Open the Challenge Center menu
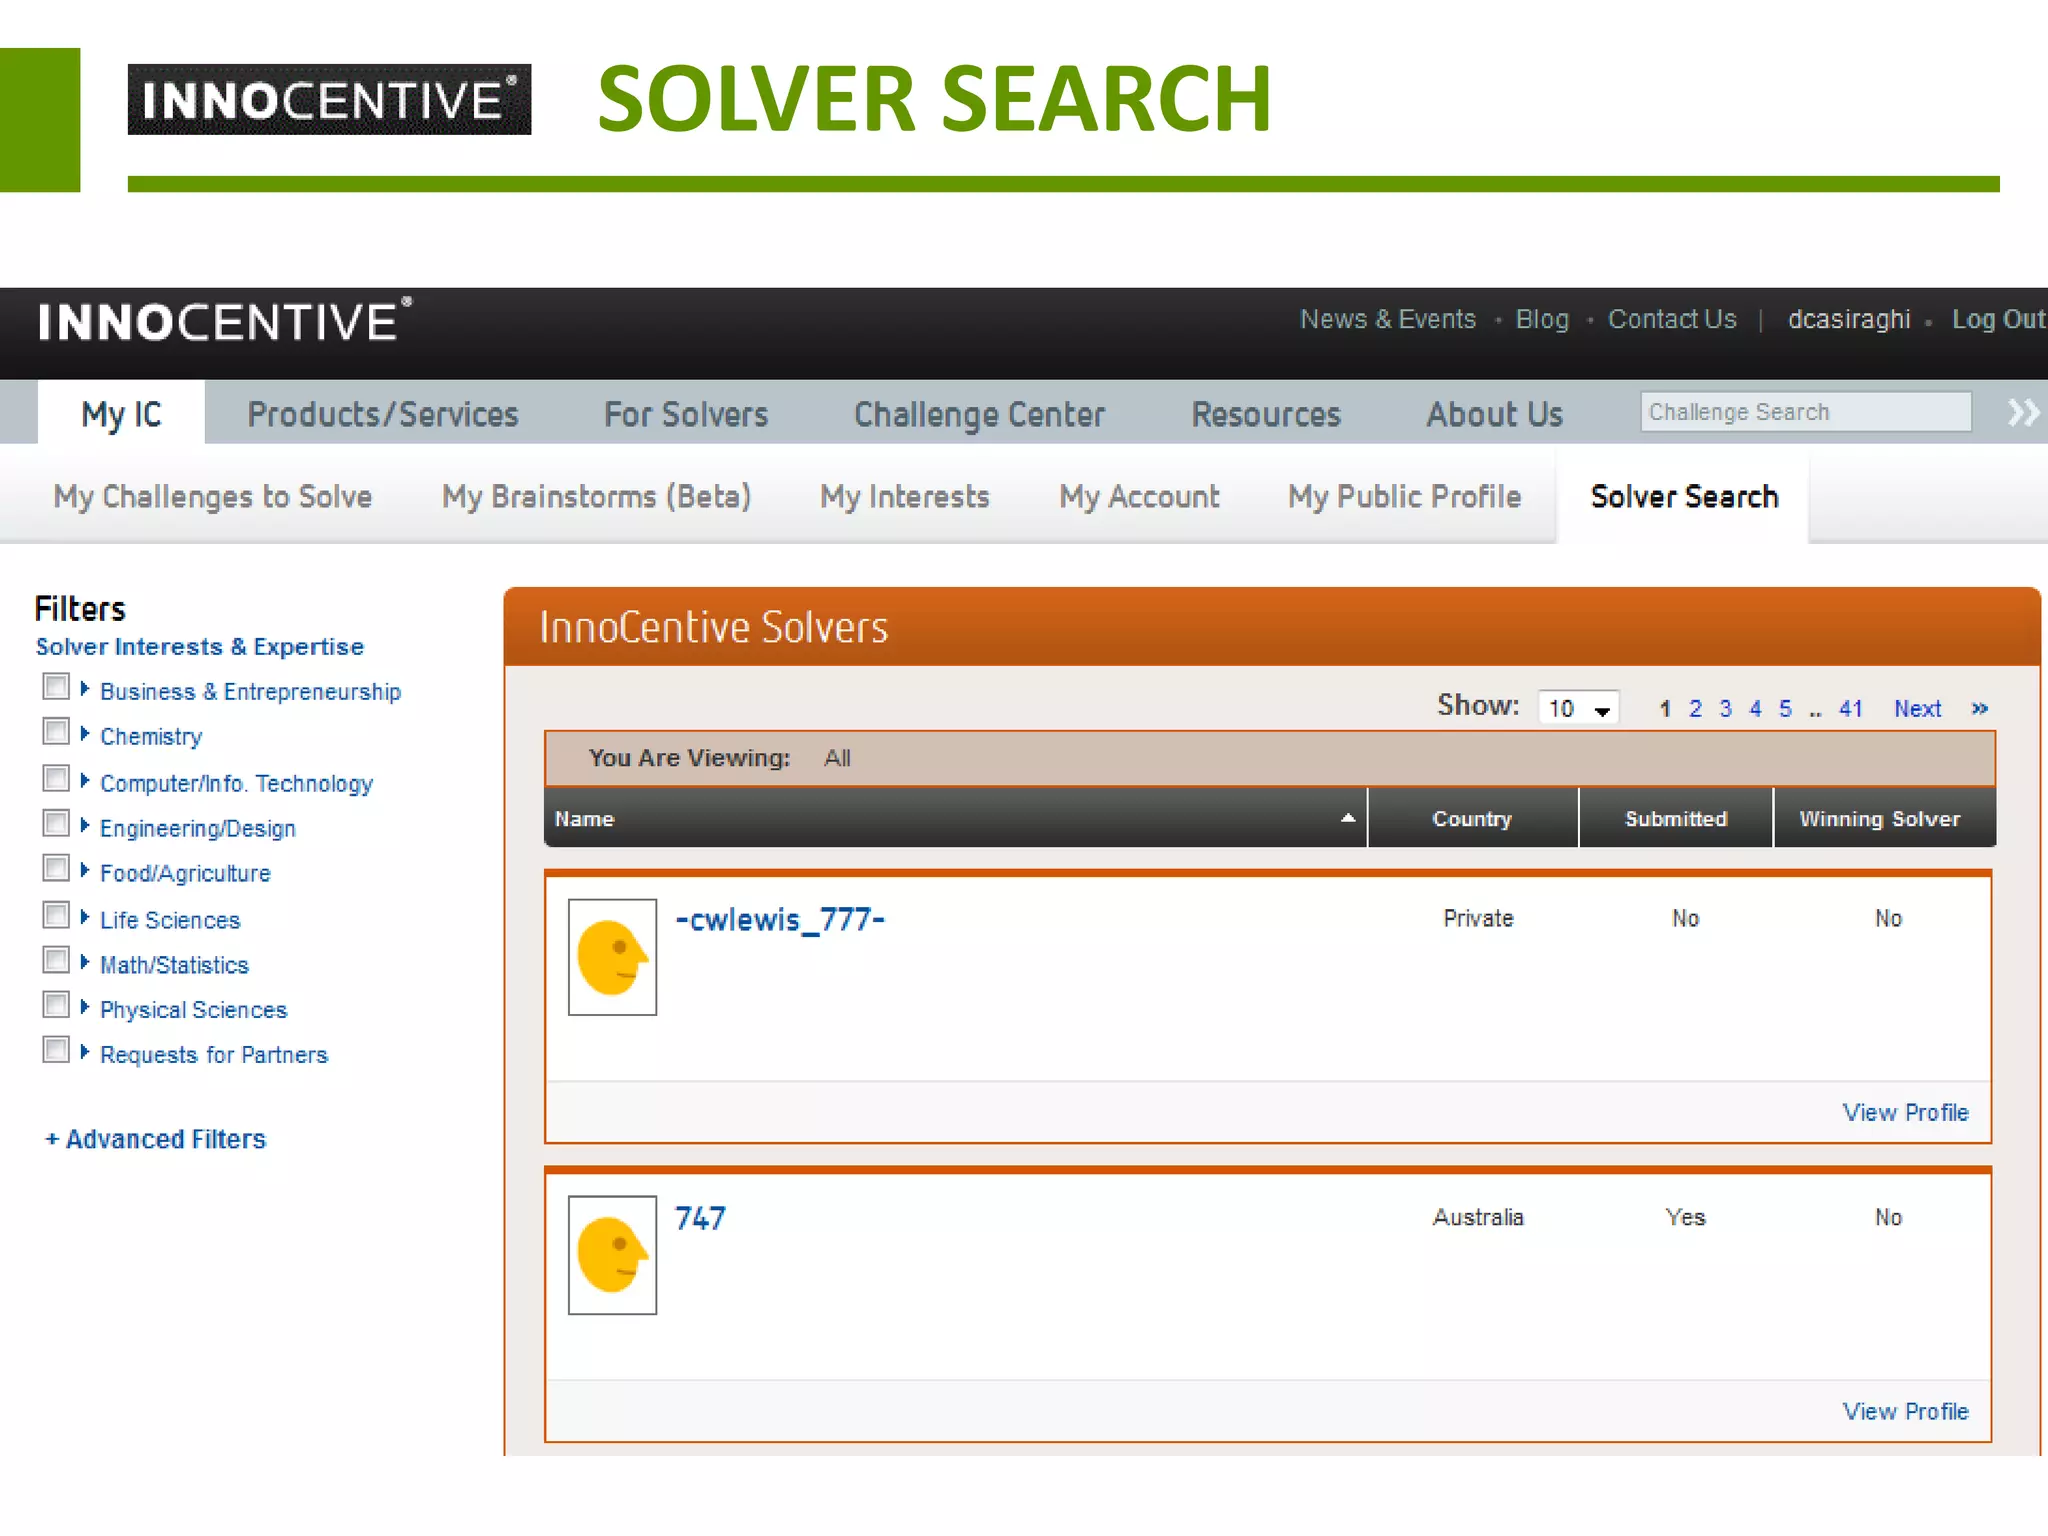The width and height of the screenshot is (2048, 1536). click(x=979, y=414)
